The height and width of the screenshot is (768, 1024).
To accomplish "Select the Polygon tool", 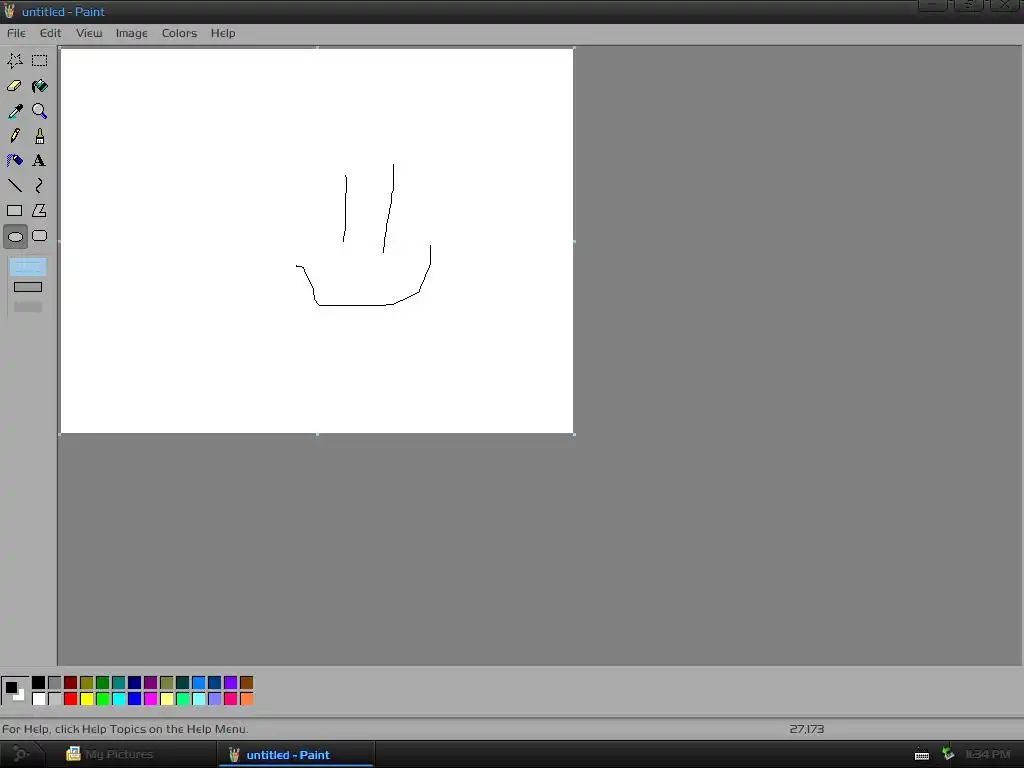I will (39, 210).
